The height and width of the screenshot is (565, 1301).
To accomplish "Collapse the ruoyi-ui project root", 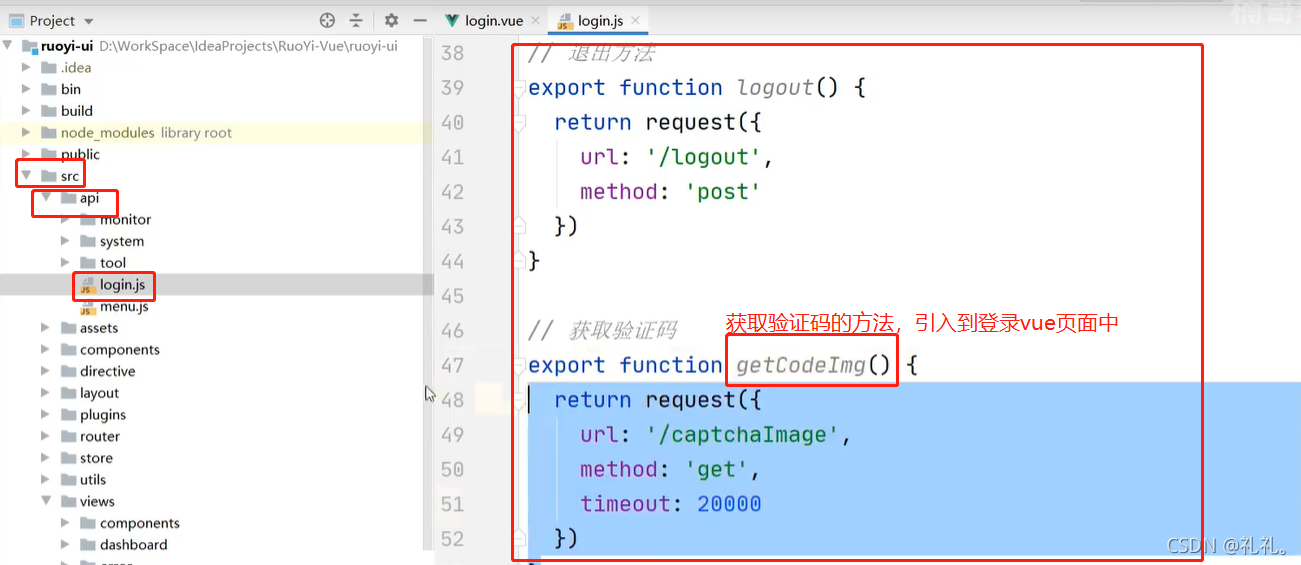I will point(7,46).
